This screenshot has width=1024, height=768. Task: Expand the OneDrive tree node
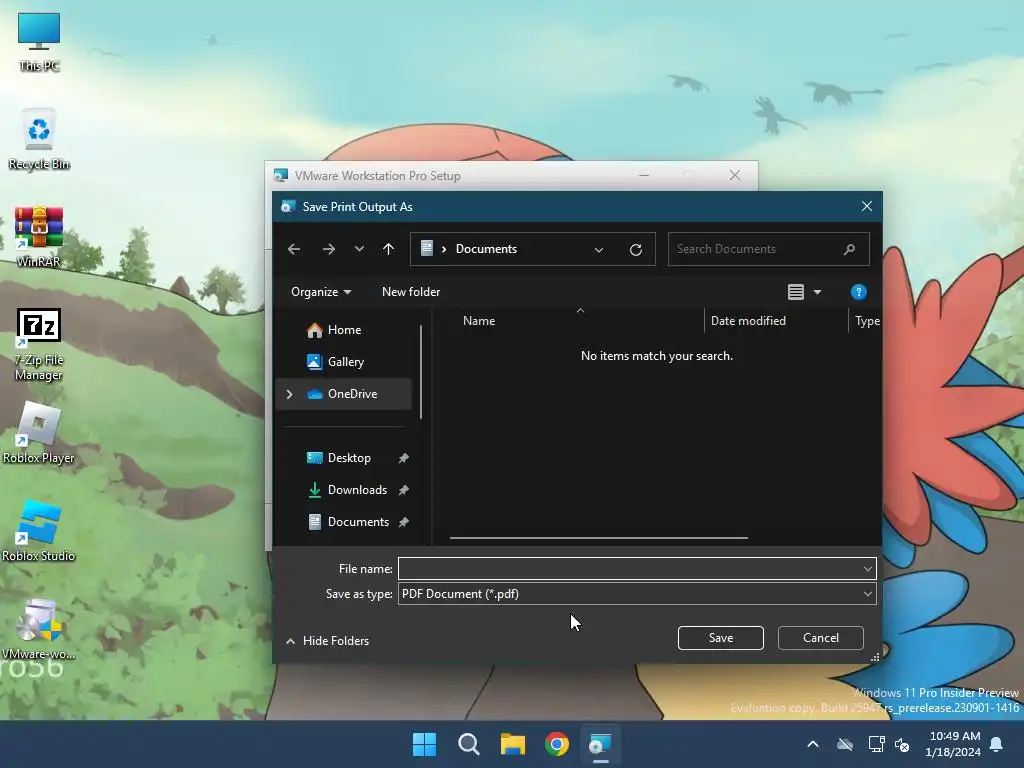[x=289, y=394]
